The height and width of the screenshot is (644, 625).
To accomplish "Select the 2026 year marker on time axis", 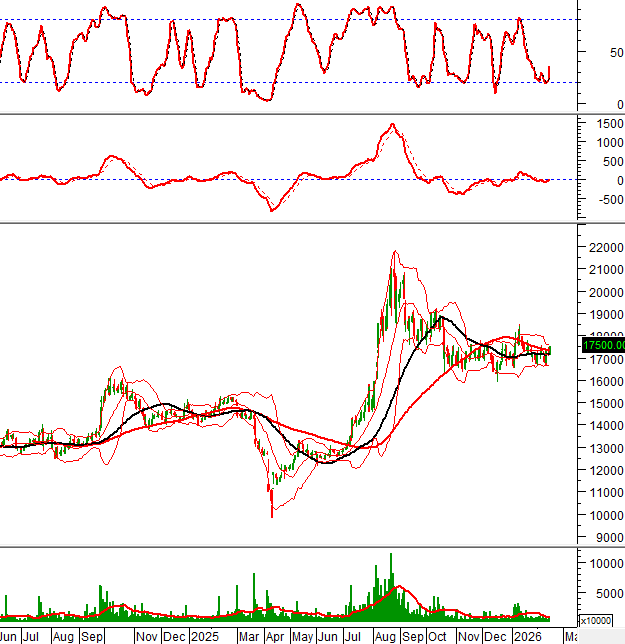I will 526,636.
